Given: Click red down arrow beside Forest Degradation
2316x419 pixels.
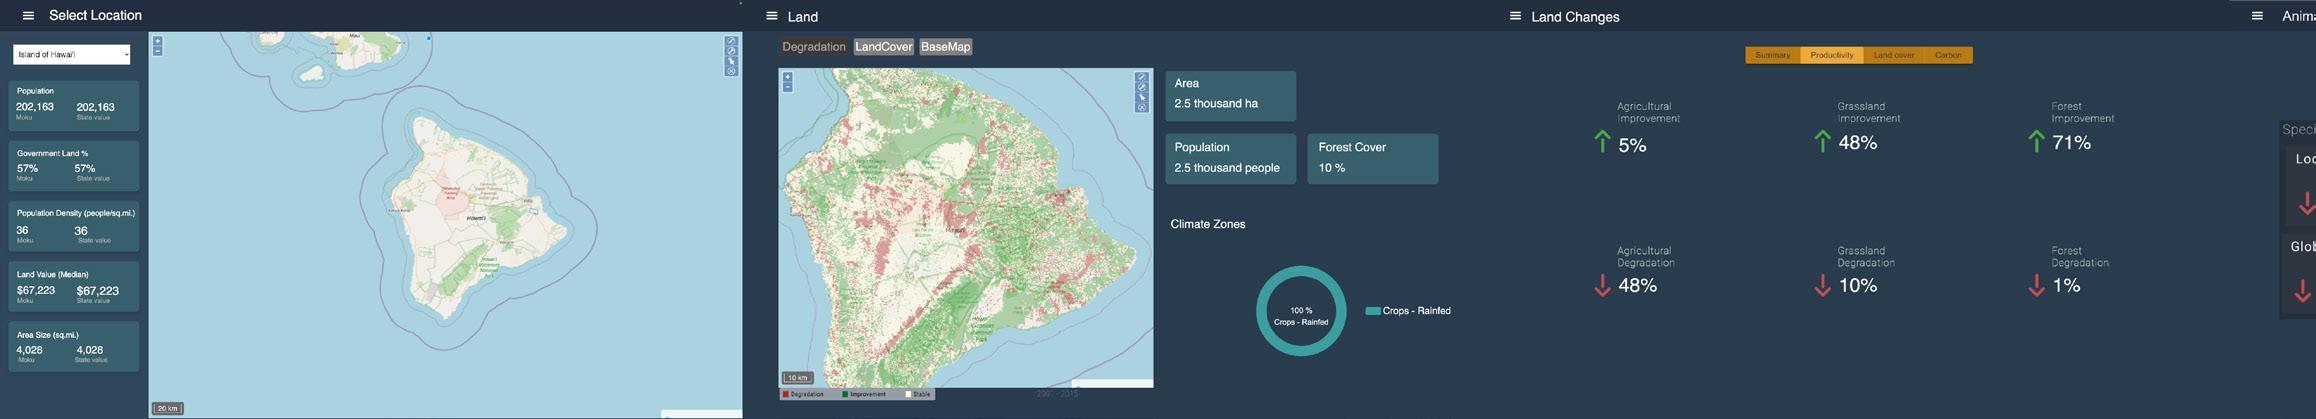Looking at the screenshot, I should [2036, 286].
